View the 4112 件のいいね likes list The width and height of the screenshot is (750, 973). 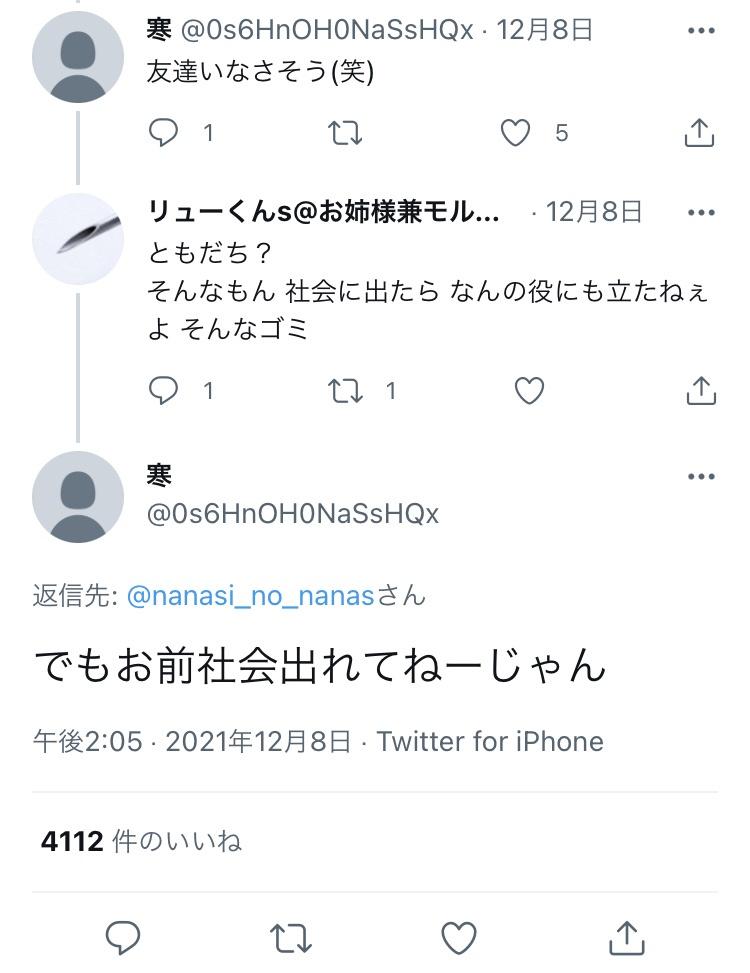point(141,841)
